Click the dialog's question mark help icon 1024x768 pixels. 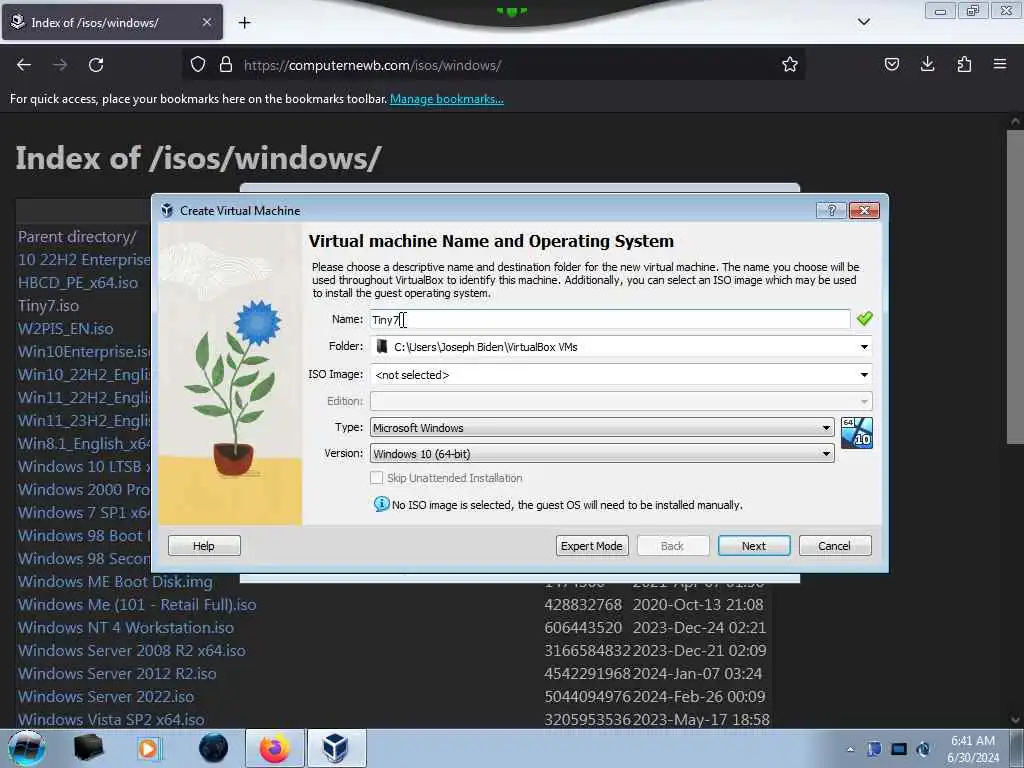pyautogui.click(x=831, y=210)
